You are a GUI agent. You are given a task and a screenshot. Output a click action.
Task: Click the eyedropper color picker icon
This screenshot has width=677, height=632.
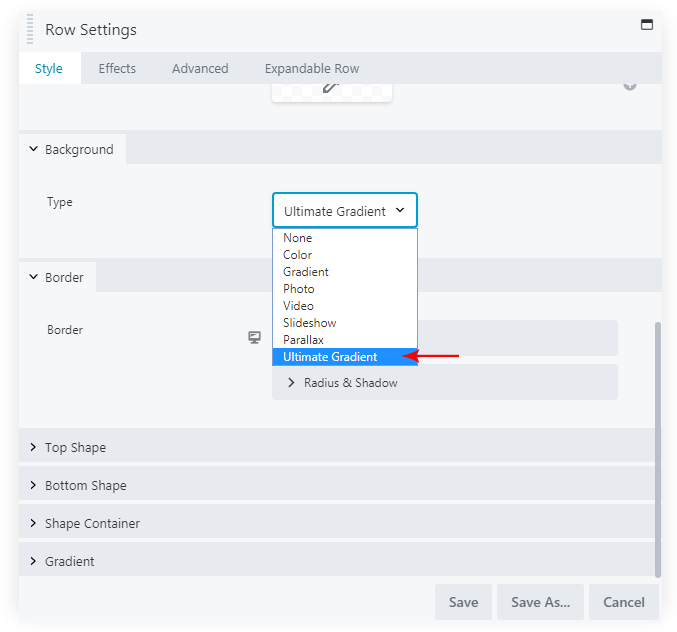click(331, 89)
